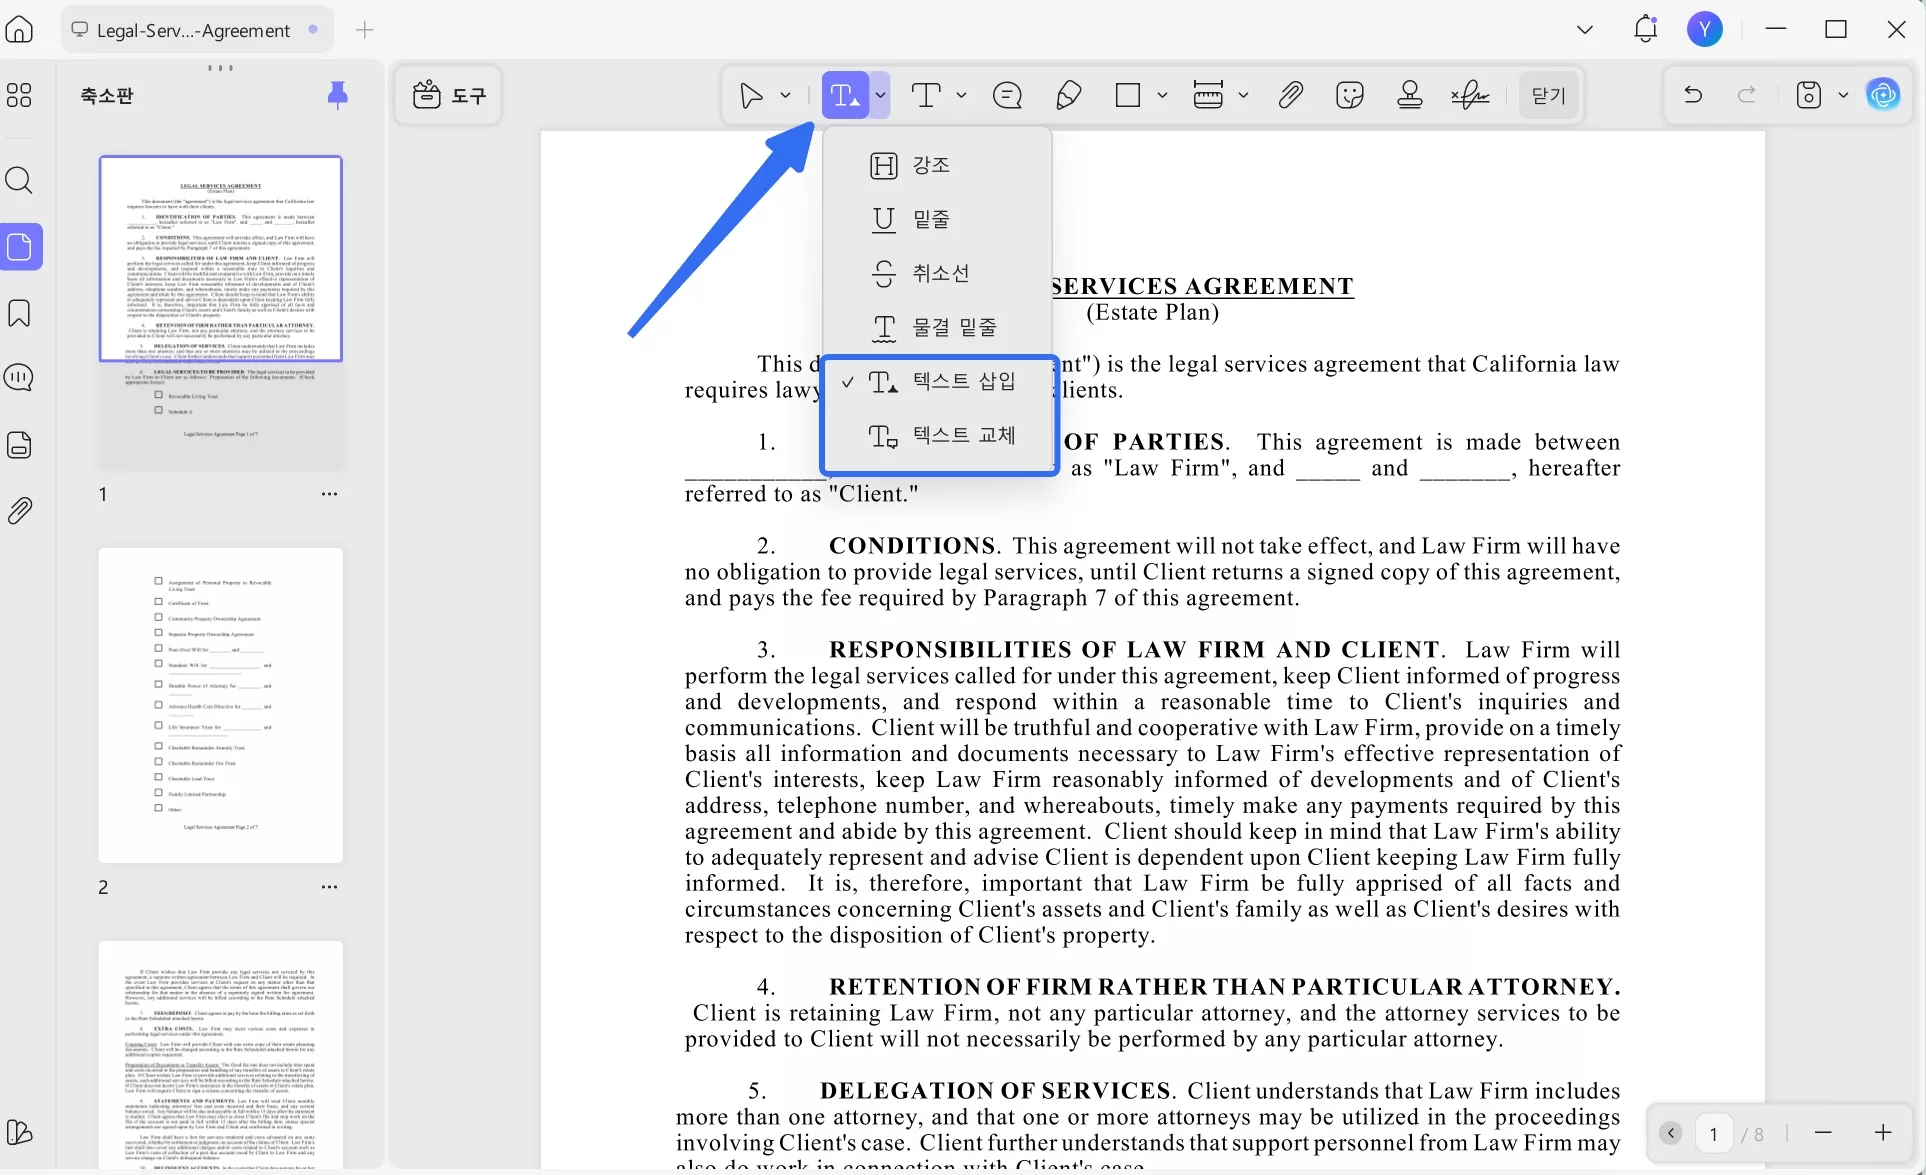Expand the rectangle shape dropdown arrow
This screenshot has width=1926, height=1175.
click(x=1162, y=95)
